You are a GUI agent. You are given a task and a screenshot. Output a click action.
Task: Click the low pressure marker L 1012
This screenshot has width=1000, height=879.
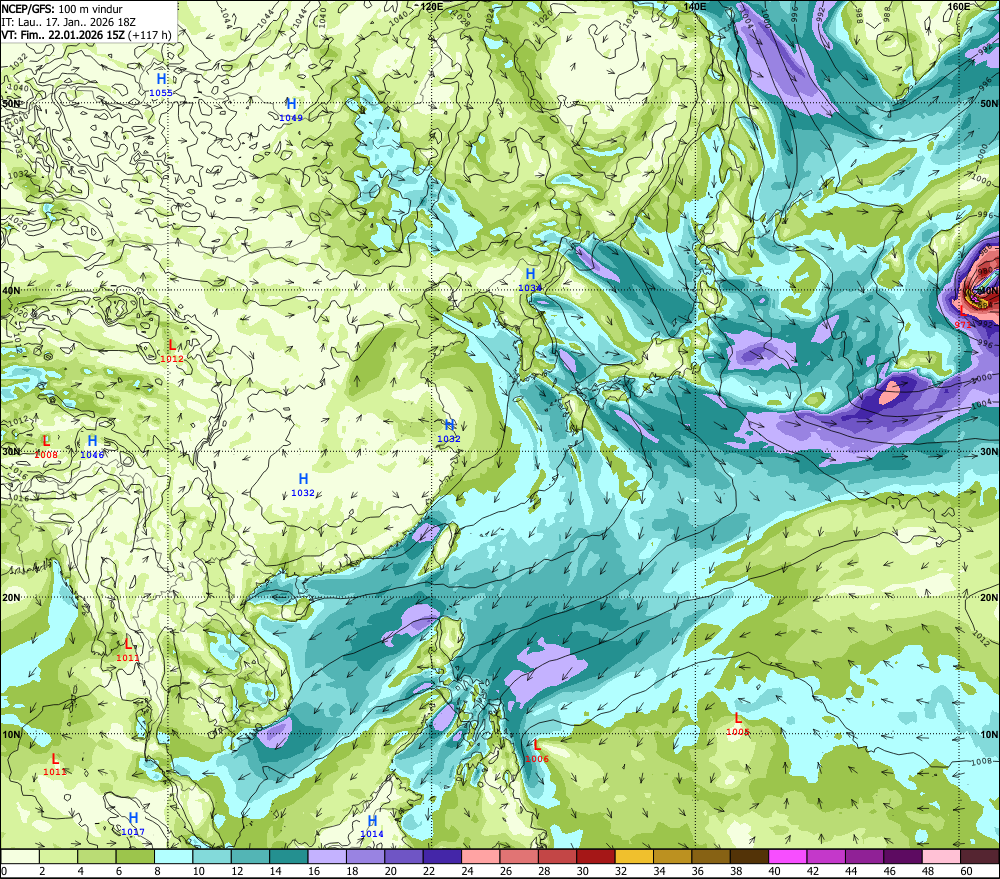[172, 351]
